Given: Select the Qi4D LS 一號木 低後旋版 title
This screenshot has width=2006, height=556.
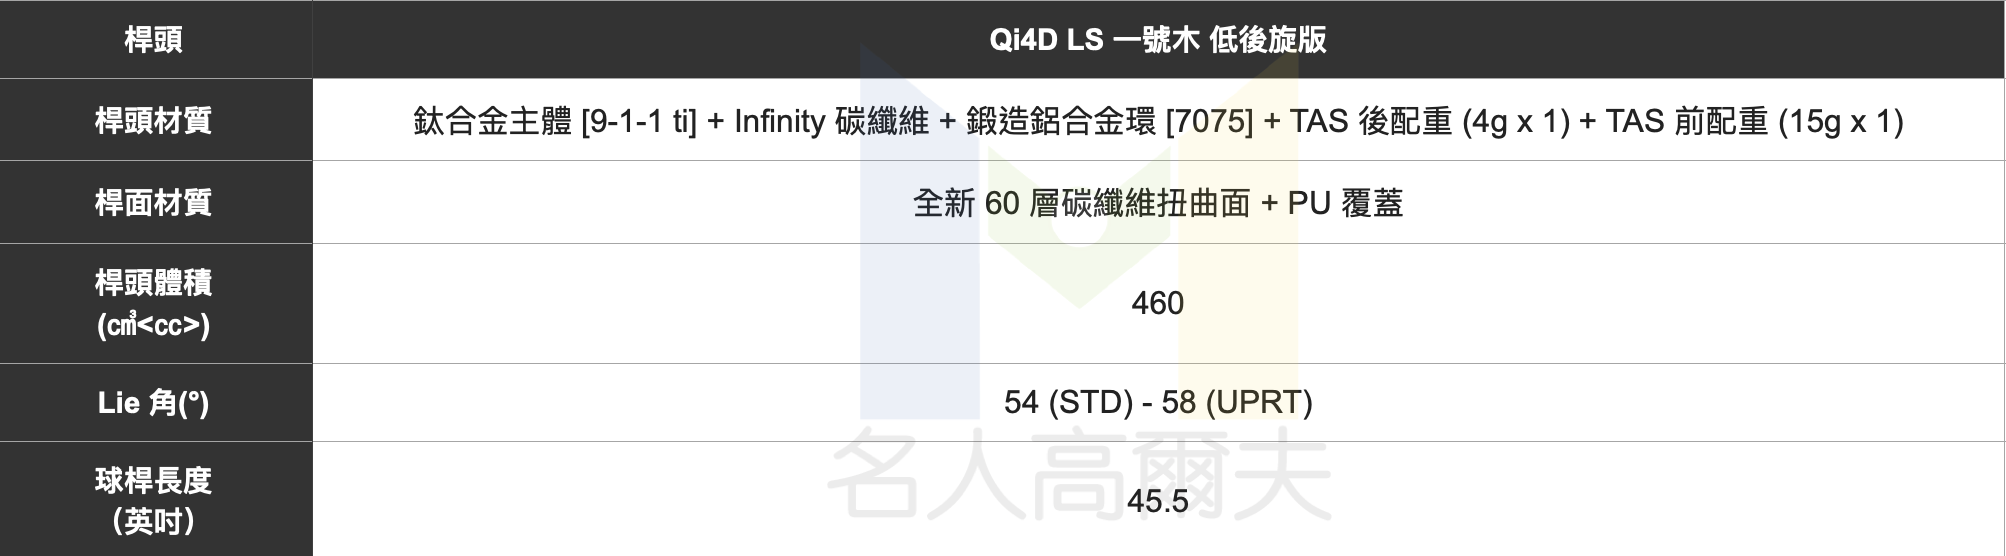Looking at the screenshot, I should [x=1157, y=40].
